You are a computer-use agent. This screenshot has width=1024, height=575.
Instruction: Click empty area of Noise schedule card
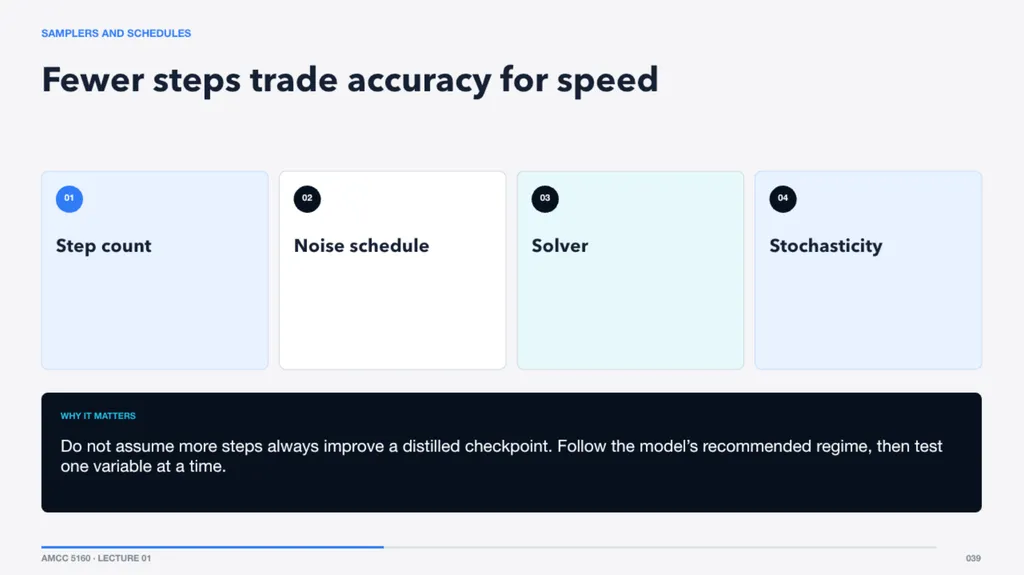point(392,314)
